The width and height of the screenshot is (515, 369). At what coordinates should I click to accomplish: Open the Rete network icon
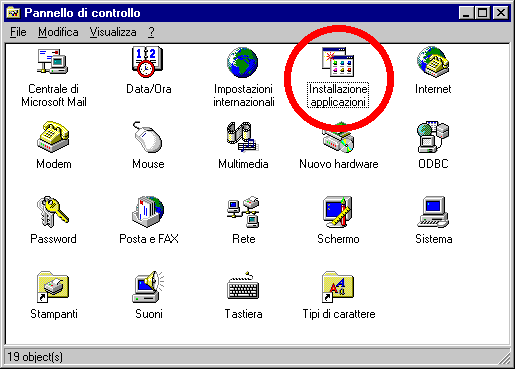click(243, 212)
